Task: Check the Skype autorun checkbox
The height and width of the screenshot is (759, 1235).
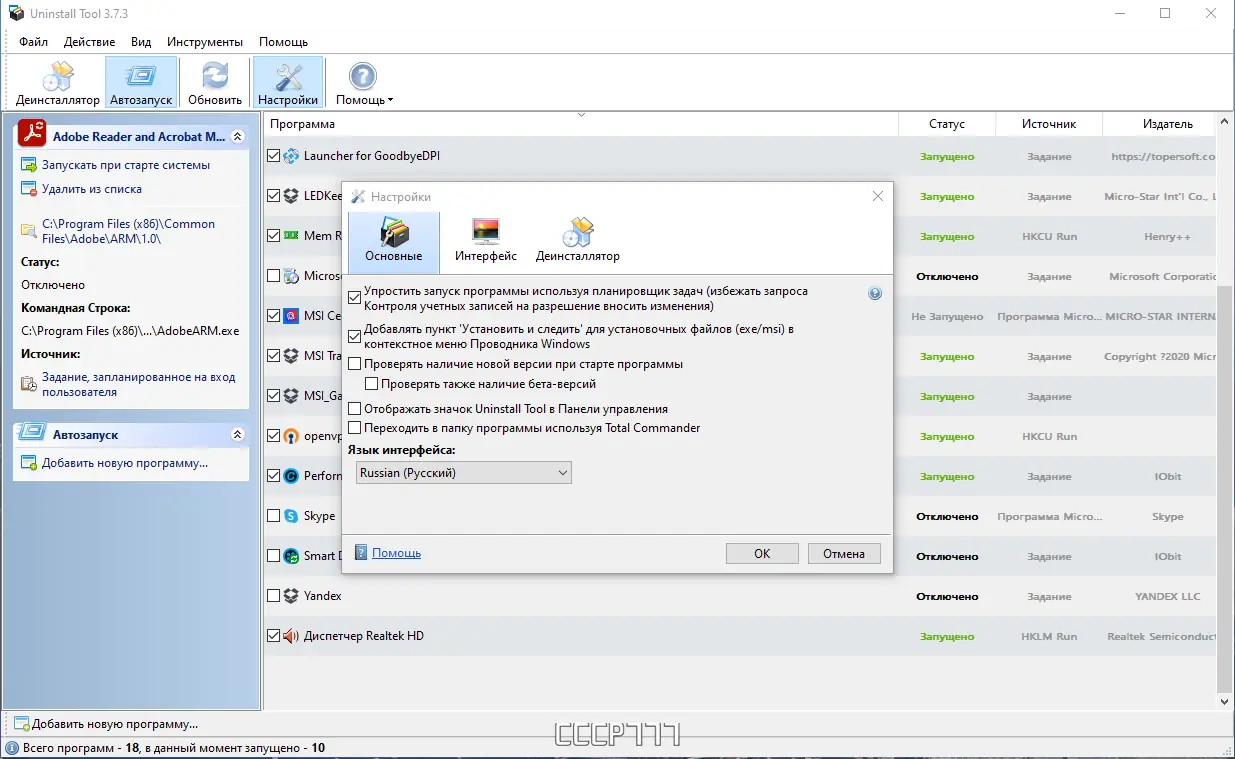Action: click(x=274, y=516)
